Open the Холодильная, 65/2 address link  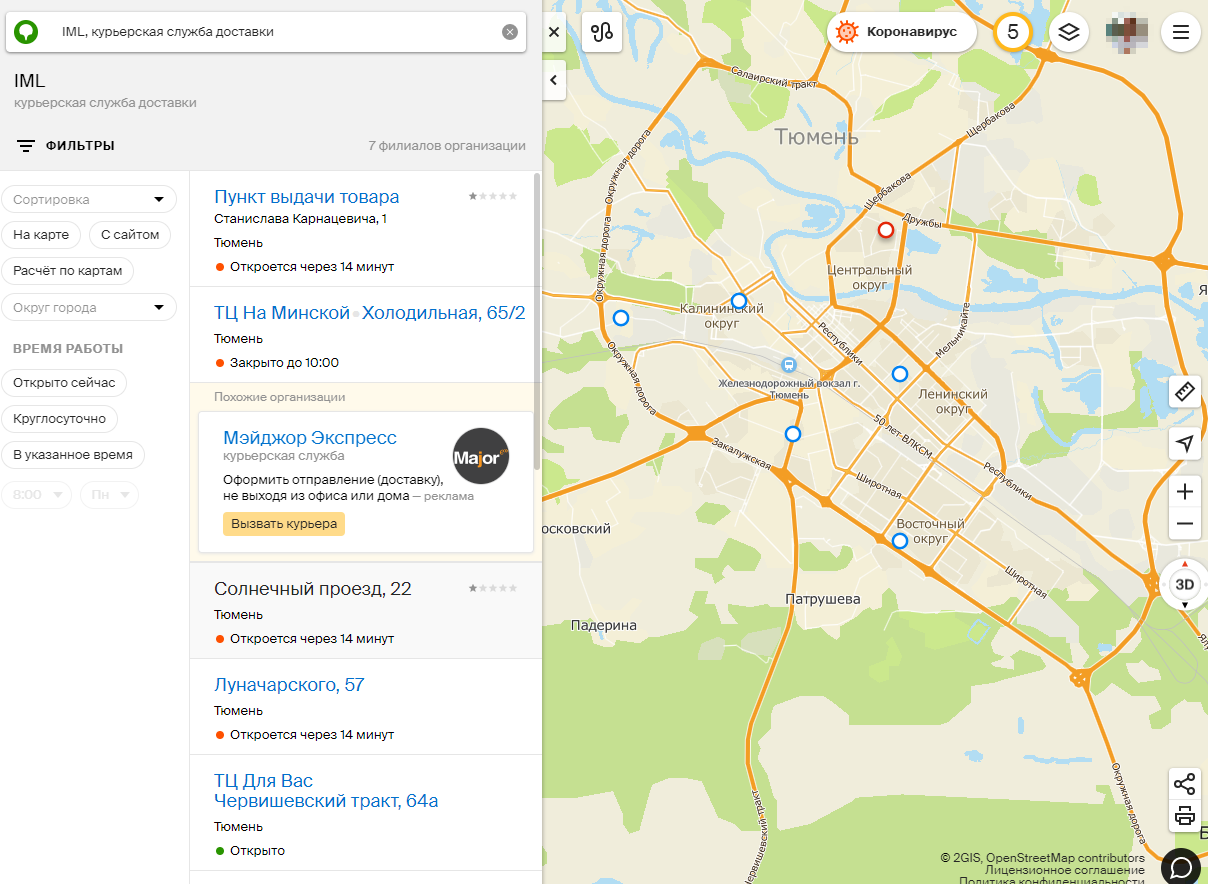pyautogui.click(x=443, y=313)
